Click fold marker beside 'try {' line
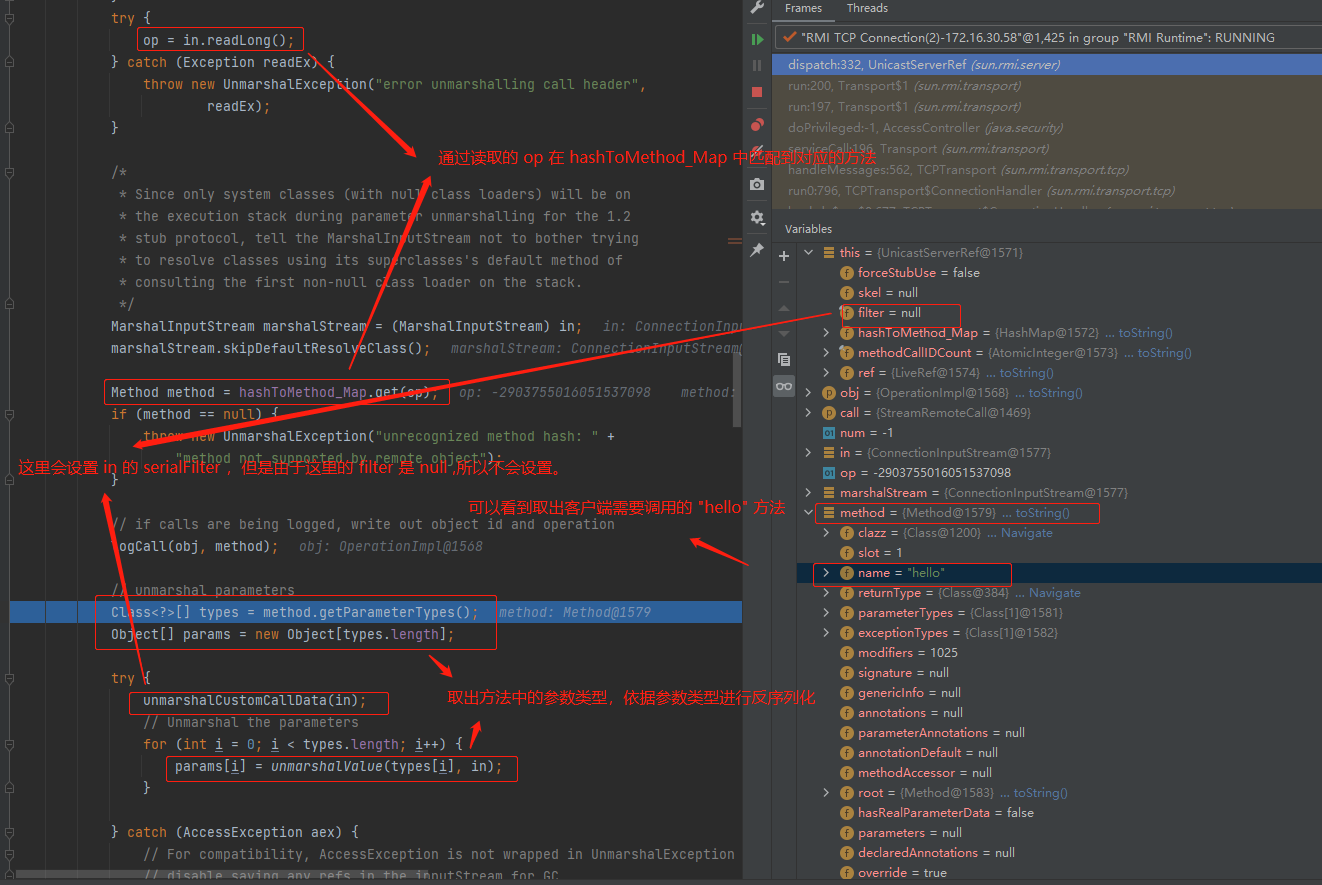This screenshot has width=1322, height=885. point(11,678)
